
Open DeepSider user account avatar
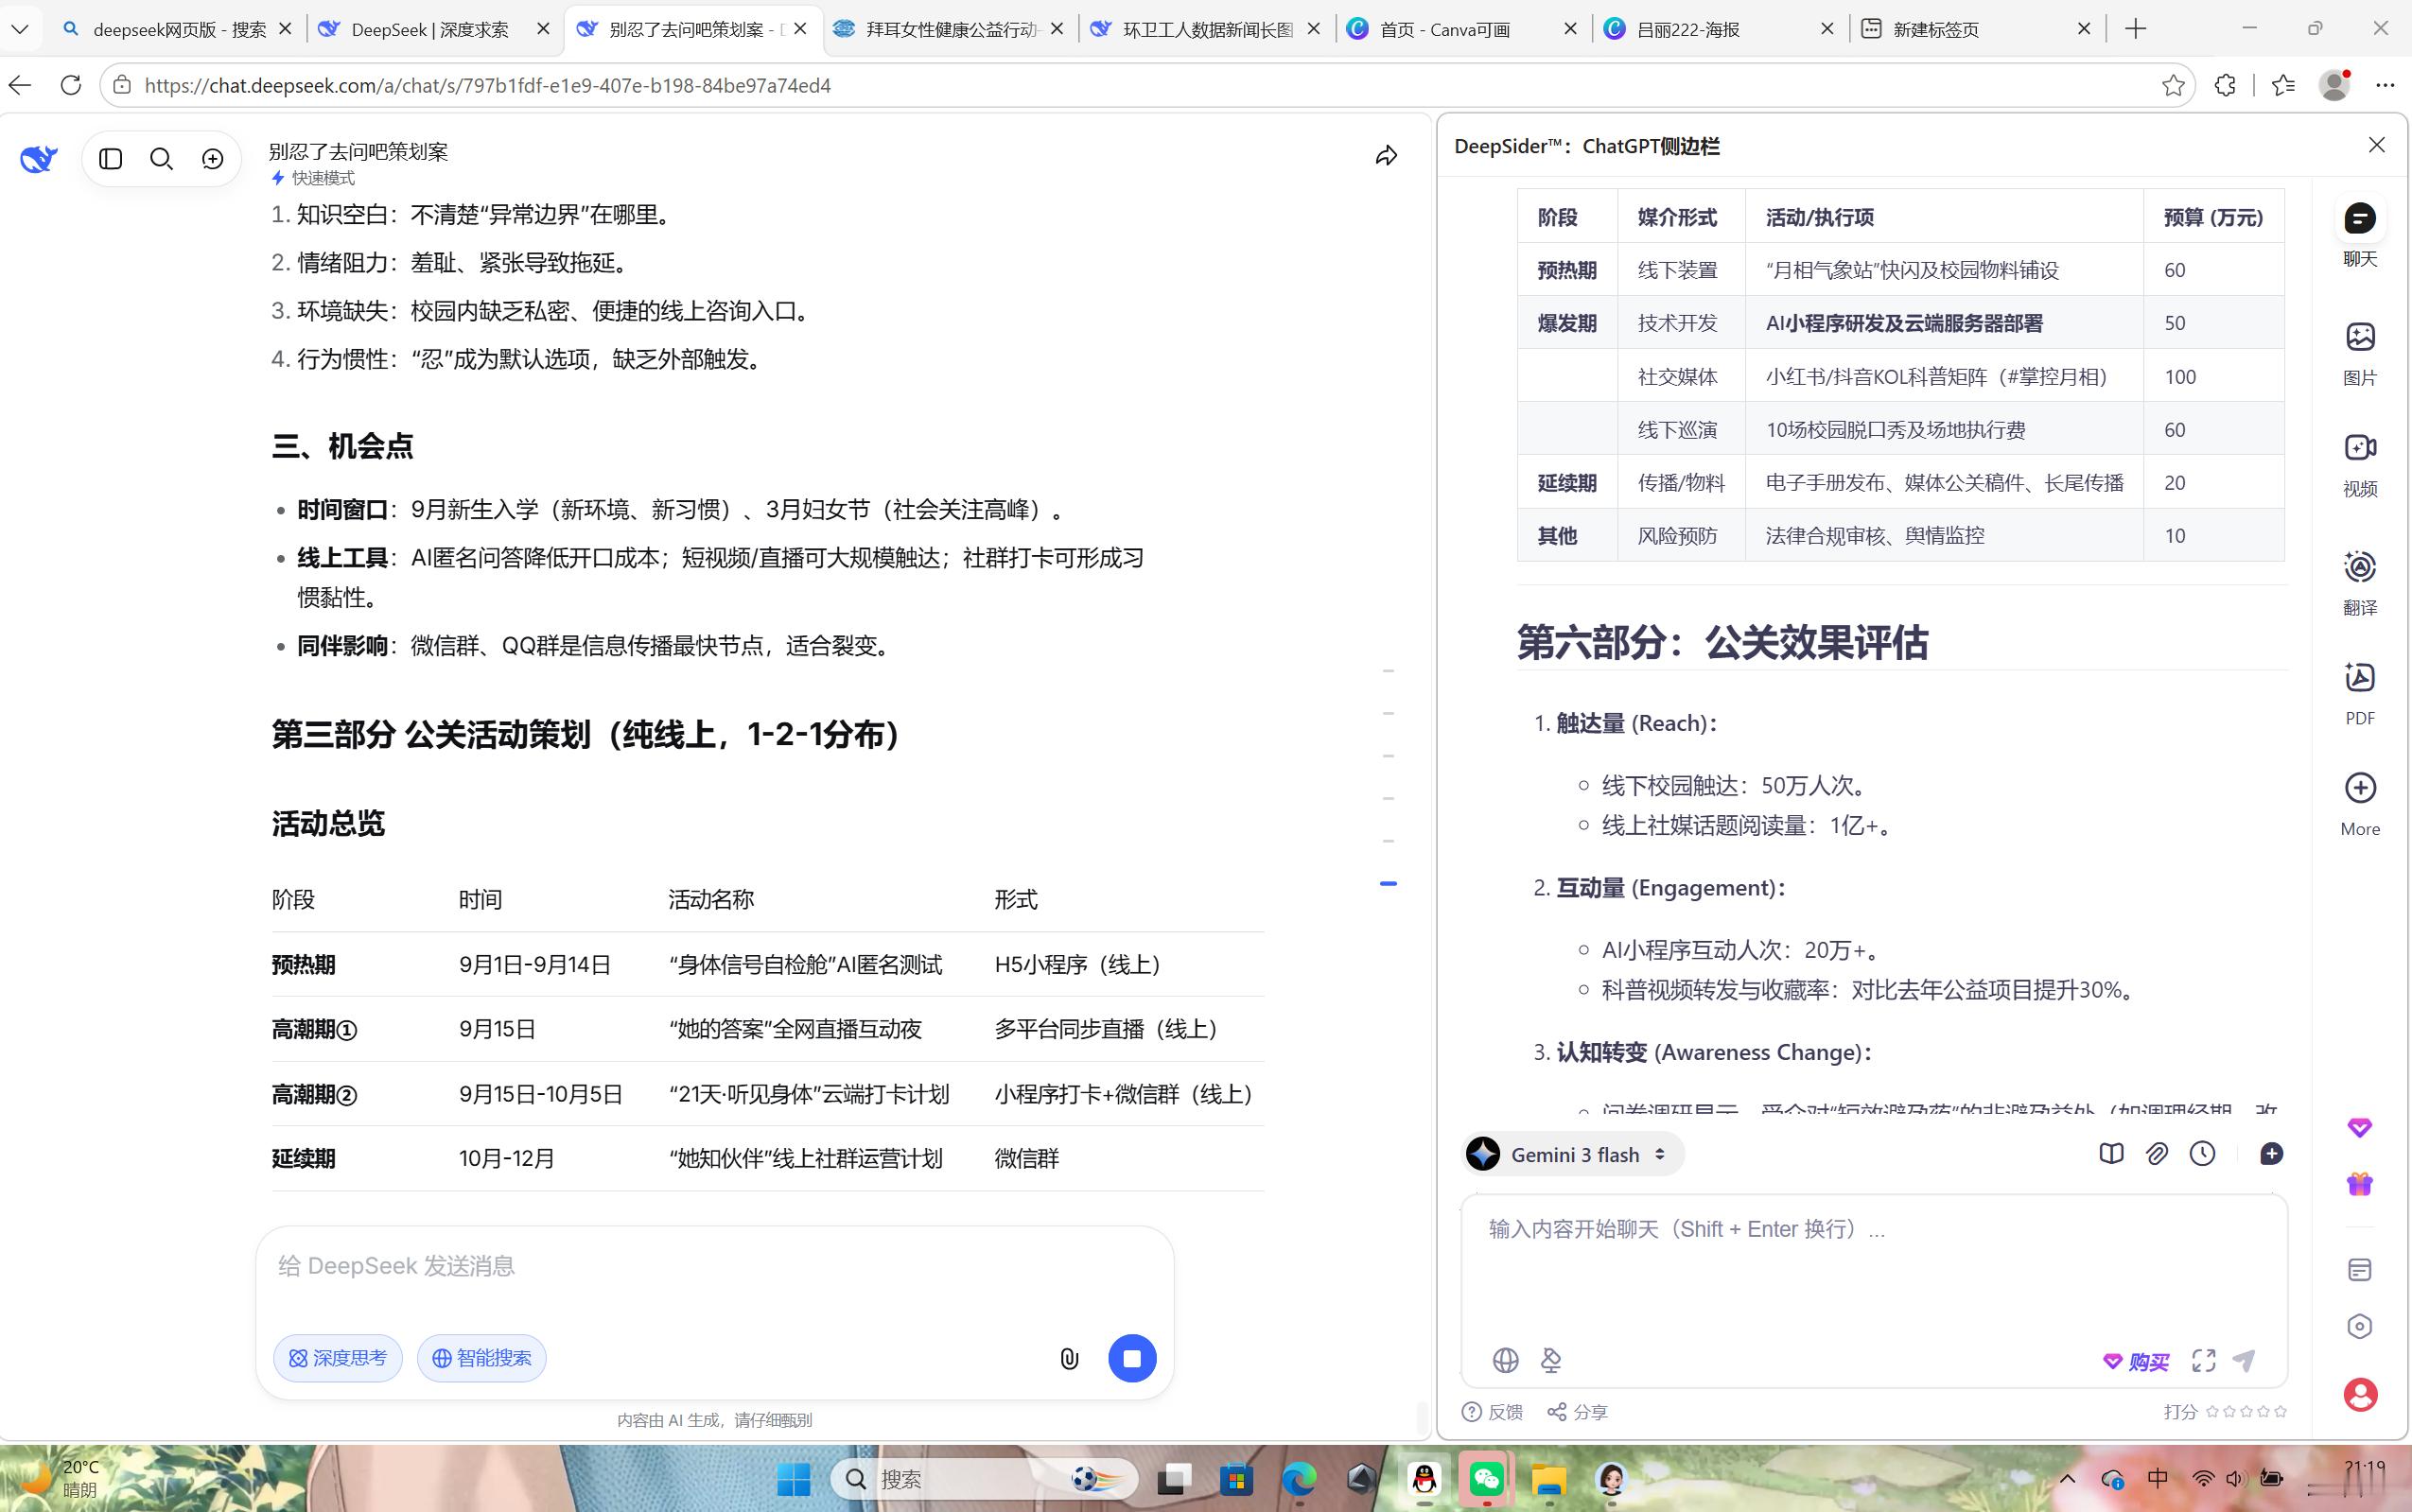[2360, 1394]
